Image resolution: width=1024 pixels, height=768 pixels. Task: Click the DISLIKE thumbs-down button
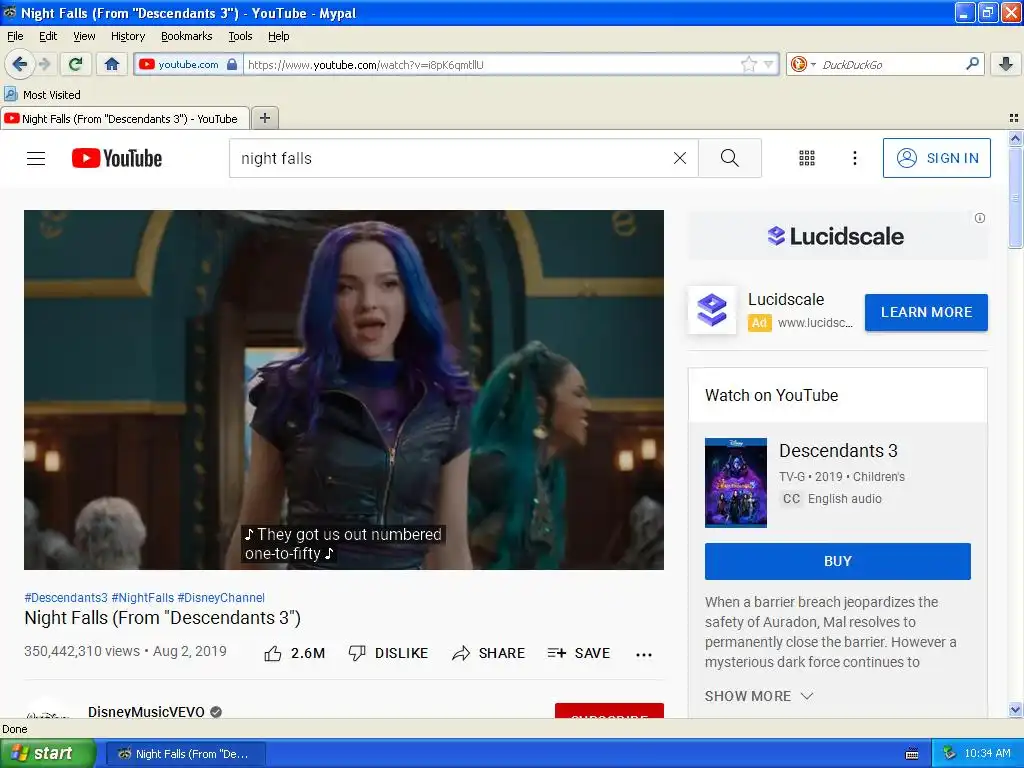[x=388, y=653]
